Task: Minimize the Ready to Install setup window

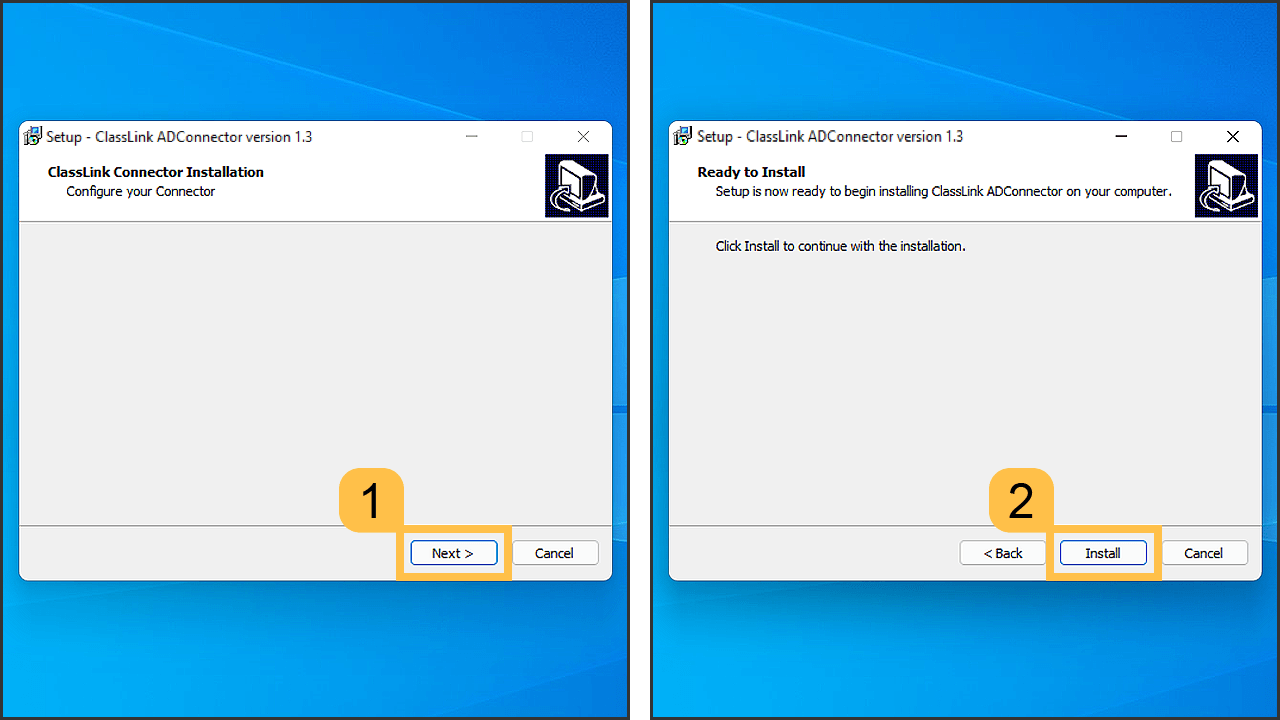Action: pyautogui.click(x=1121, y=137)
